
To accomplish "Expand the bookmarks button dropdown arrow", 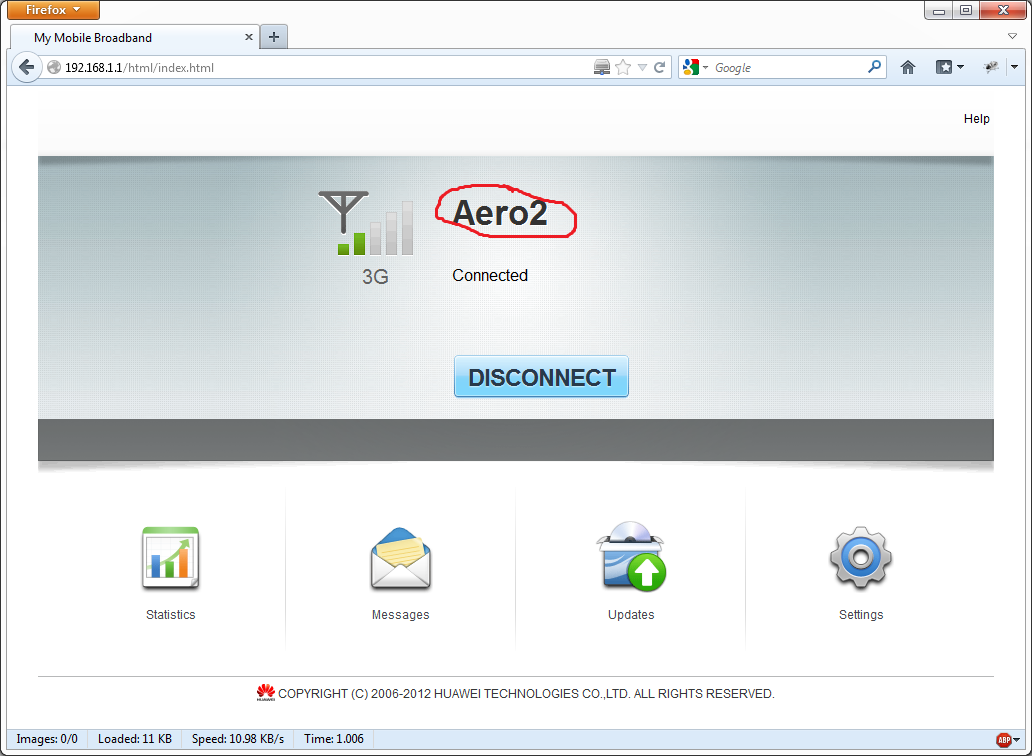I will (960, 67).
